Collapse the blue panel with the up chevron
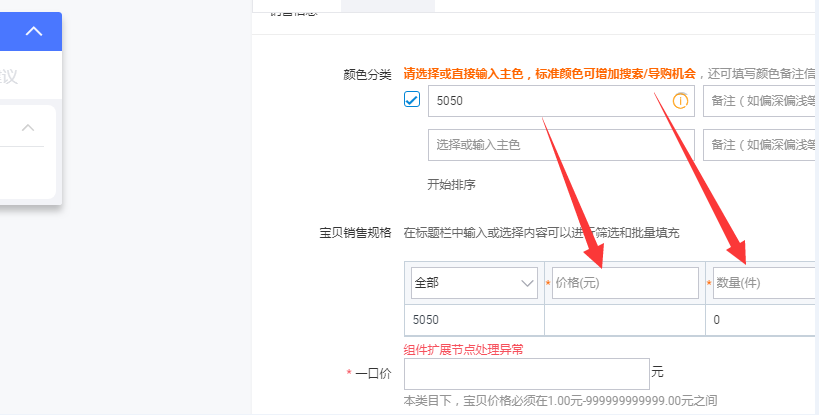Image resolution: width=819 pixels, height=415 pixels. click(x=34, y=31)
